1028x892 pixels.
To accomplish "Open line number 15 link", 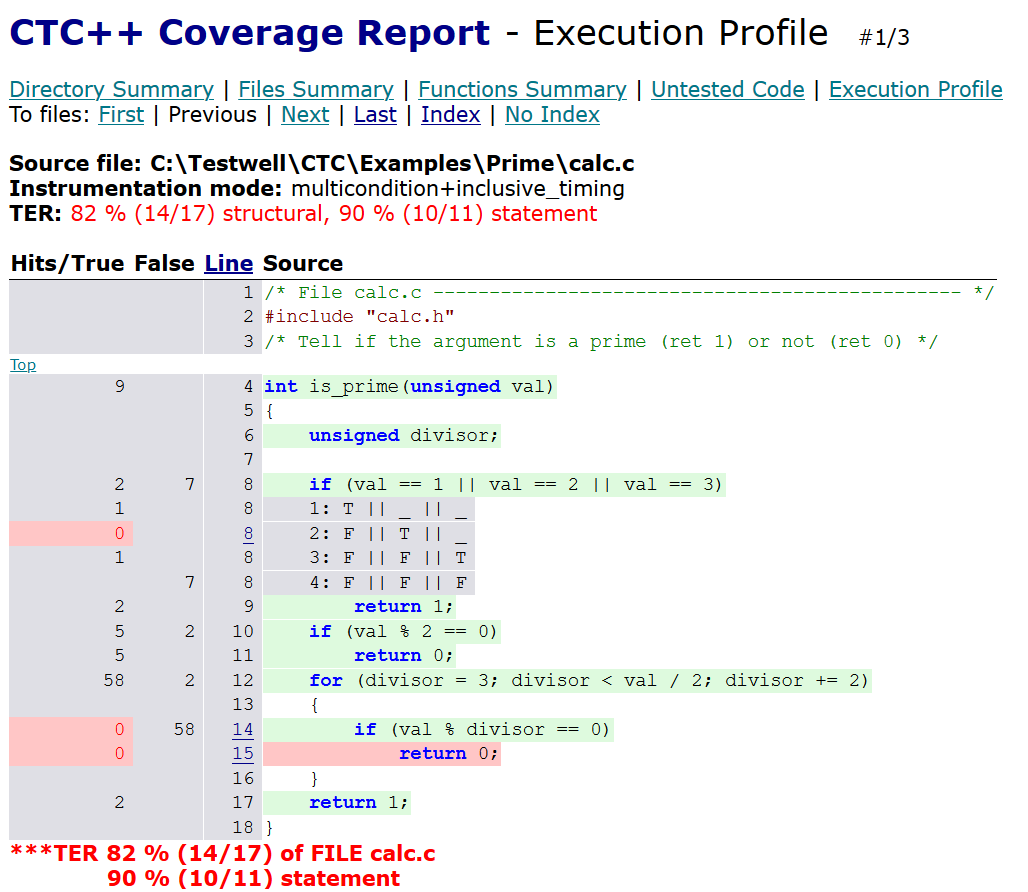I will (243, 754).
